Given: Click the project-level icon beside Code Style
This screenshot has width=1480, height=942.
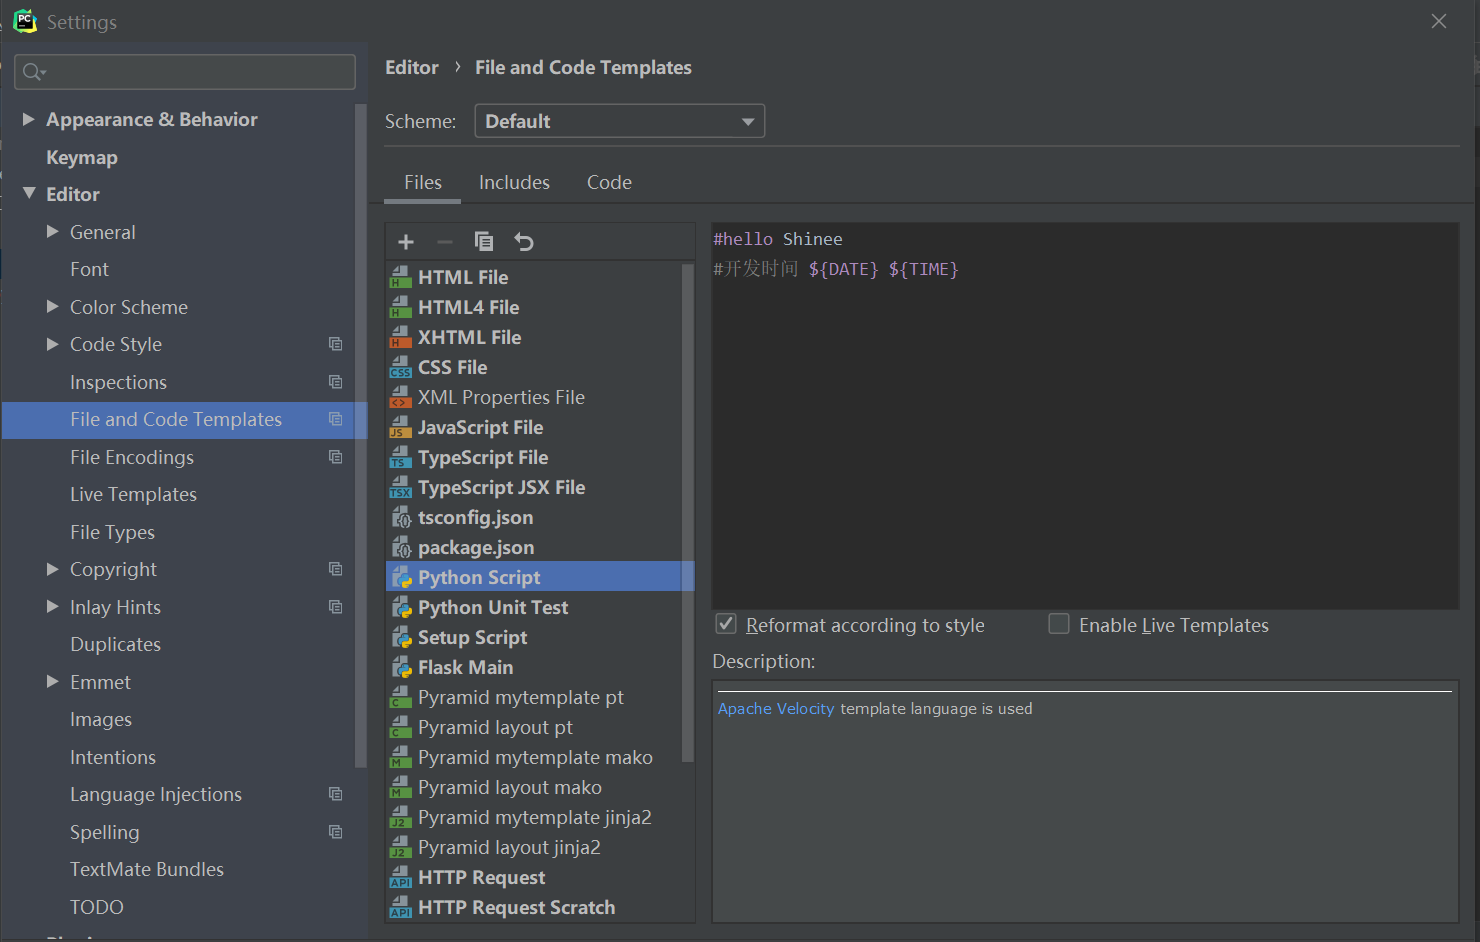Looking at the screenshot, I should click(x=336, y=344).
